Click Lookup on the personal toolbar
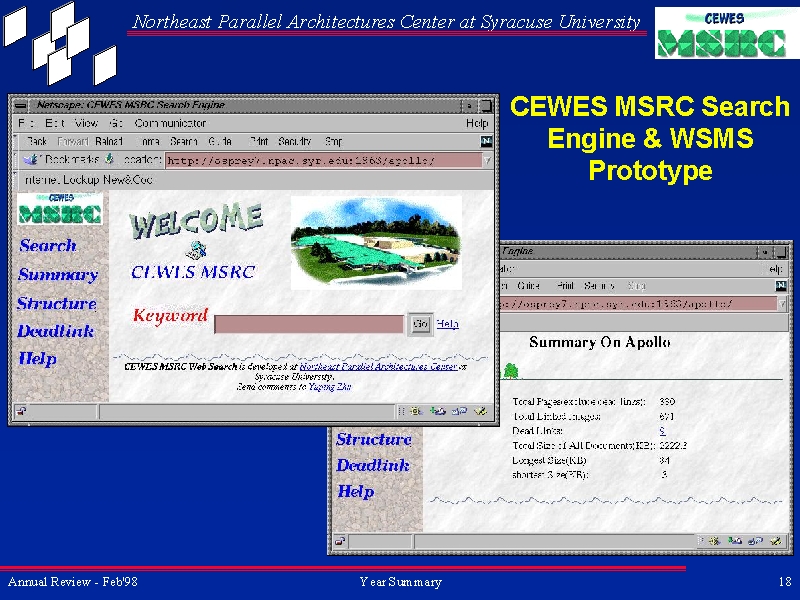800x600 pixels. click(82, 180)
